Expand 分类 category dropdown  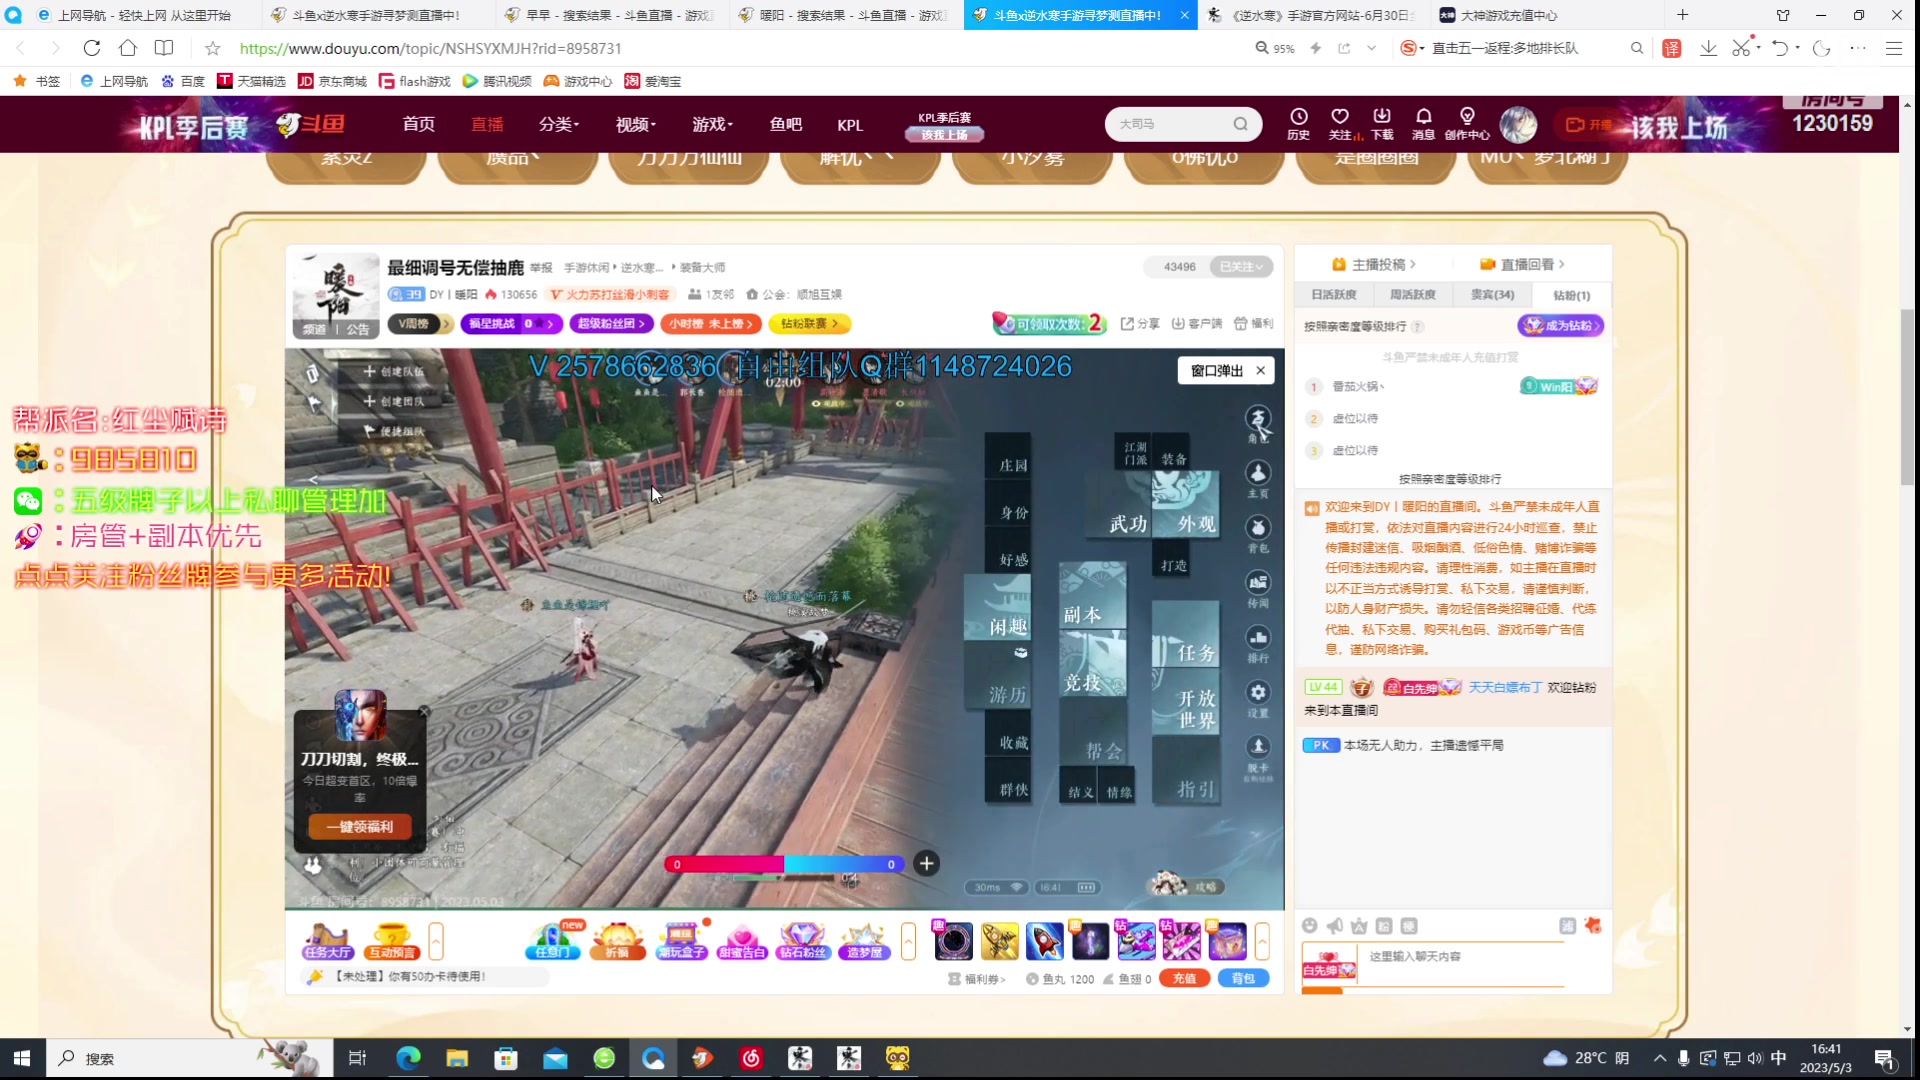pyautogui.click(x=558, y=124)
